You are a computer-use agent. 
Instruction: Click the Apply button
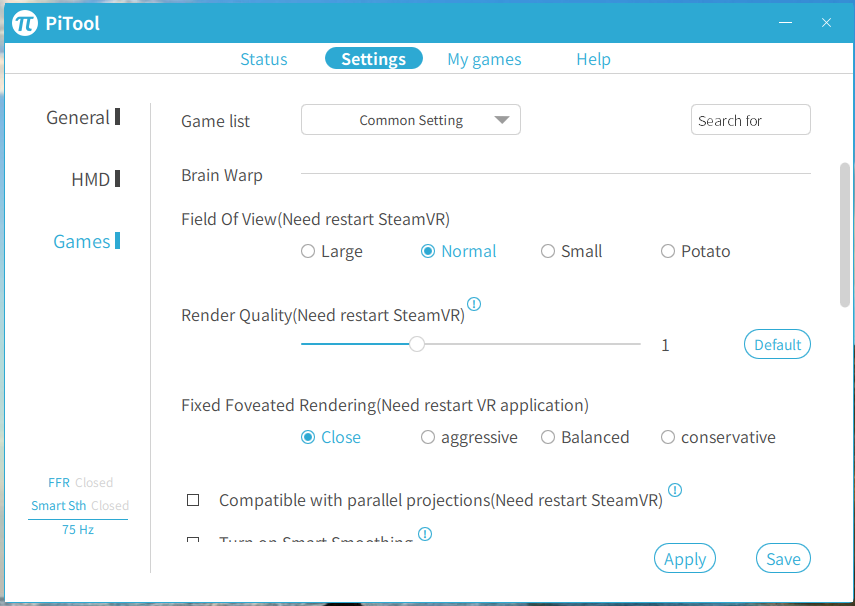[x=684, y=559]
